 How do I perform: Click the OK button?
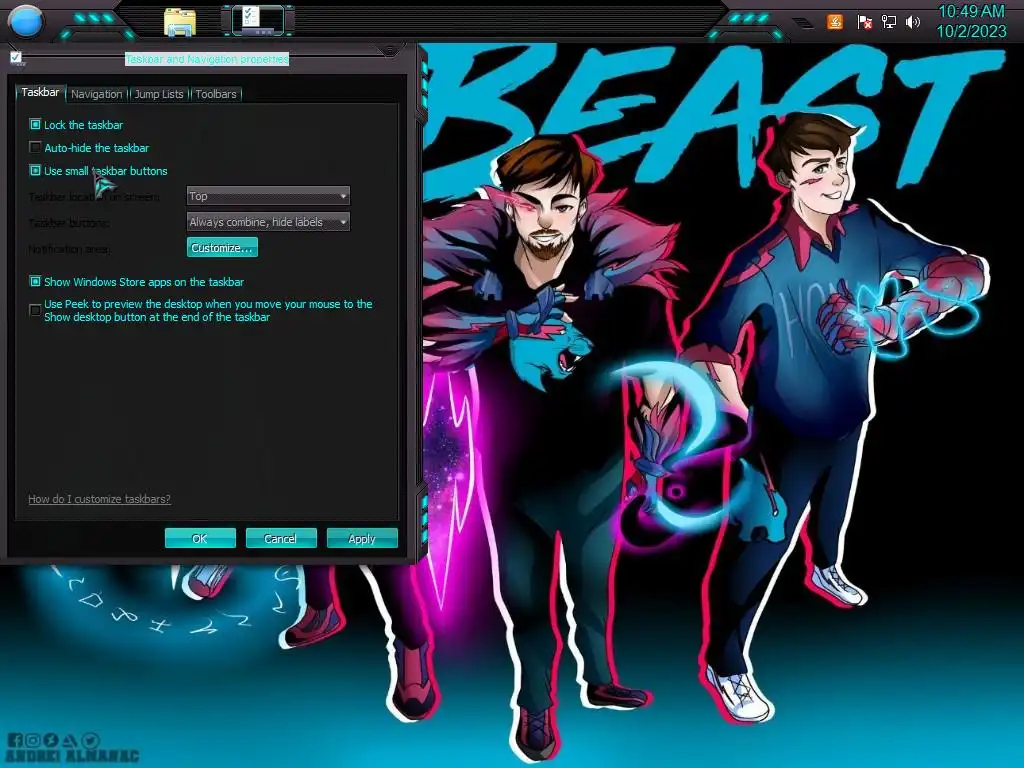pyautogui.click(x=200, y=538)
